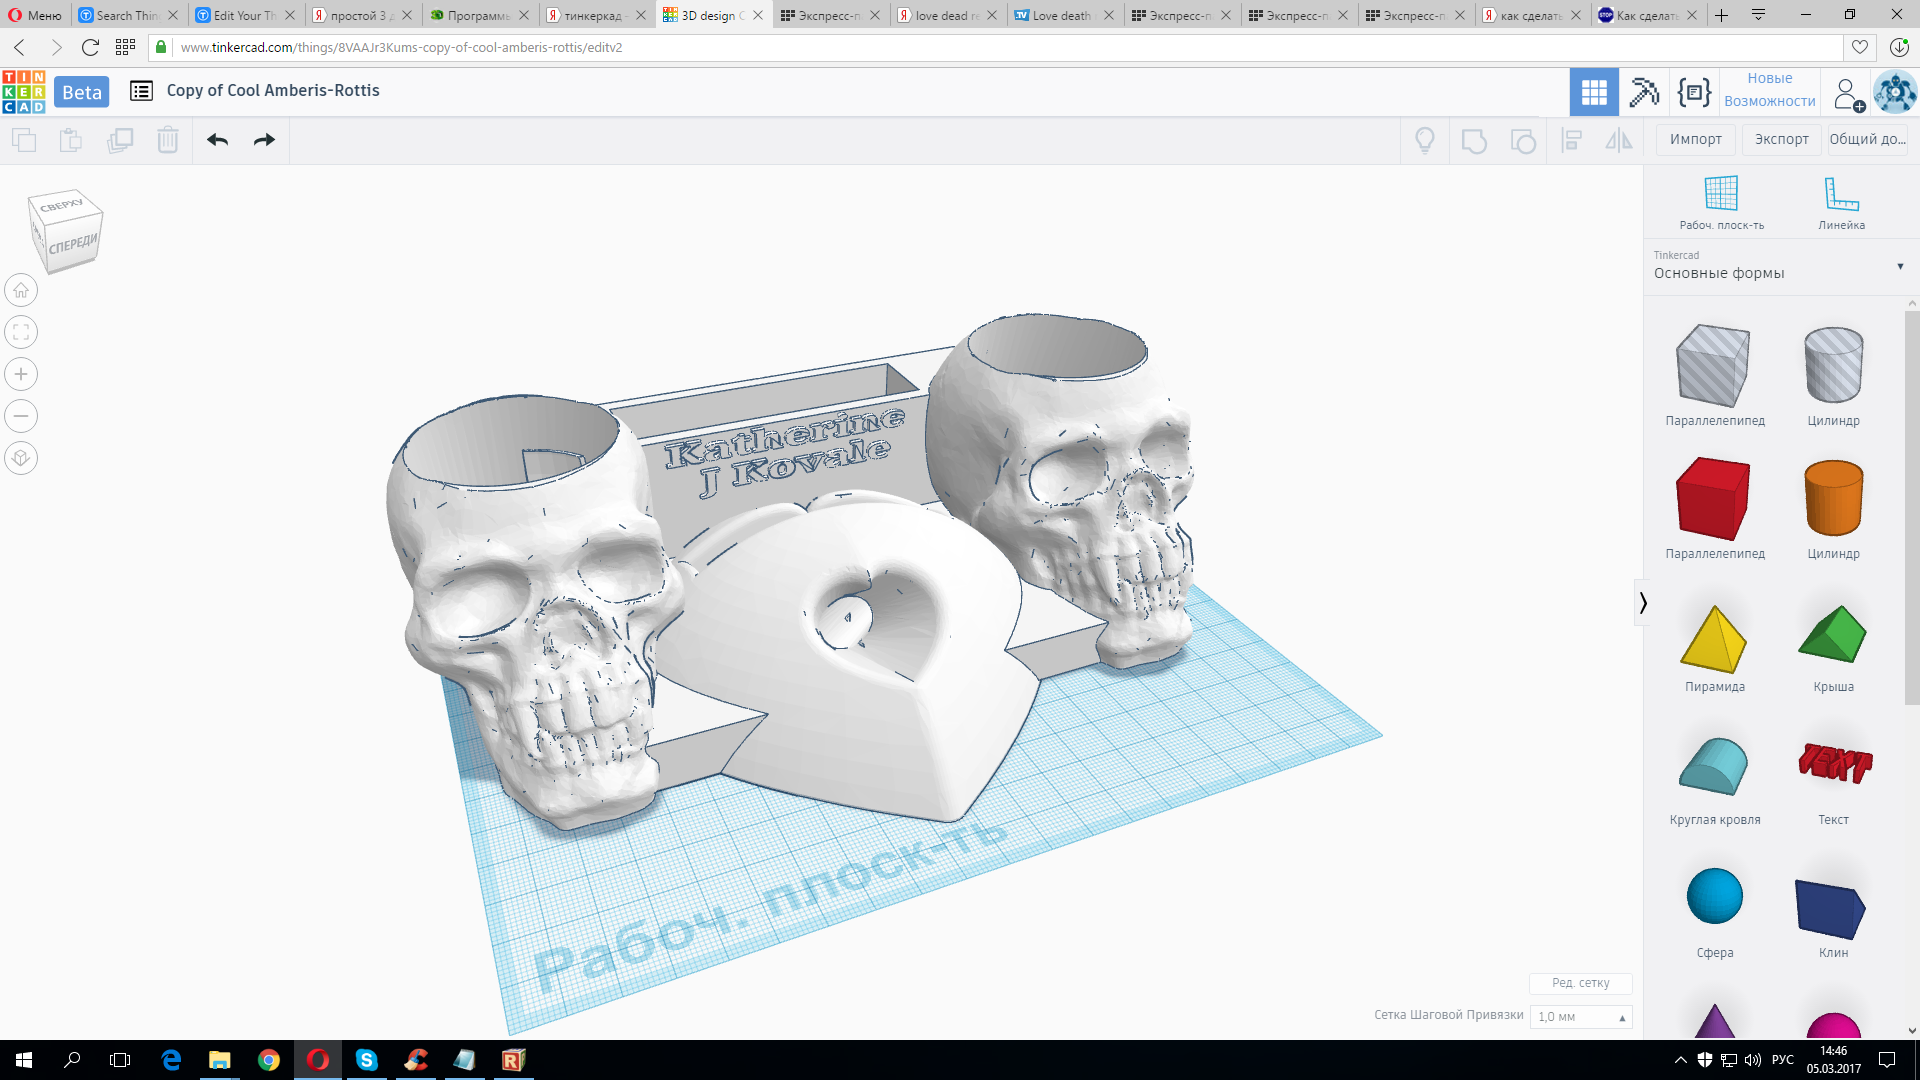The image size is (1920, 1080).
Task: Open Windows Start menu
Action: (x=24, y=1060)
